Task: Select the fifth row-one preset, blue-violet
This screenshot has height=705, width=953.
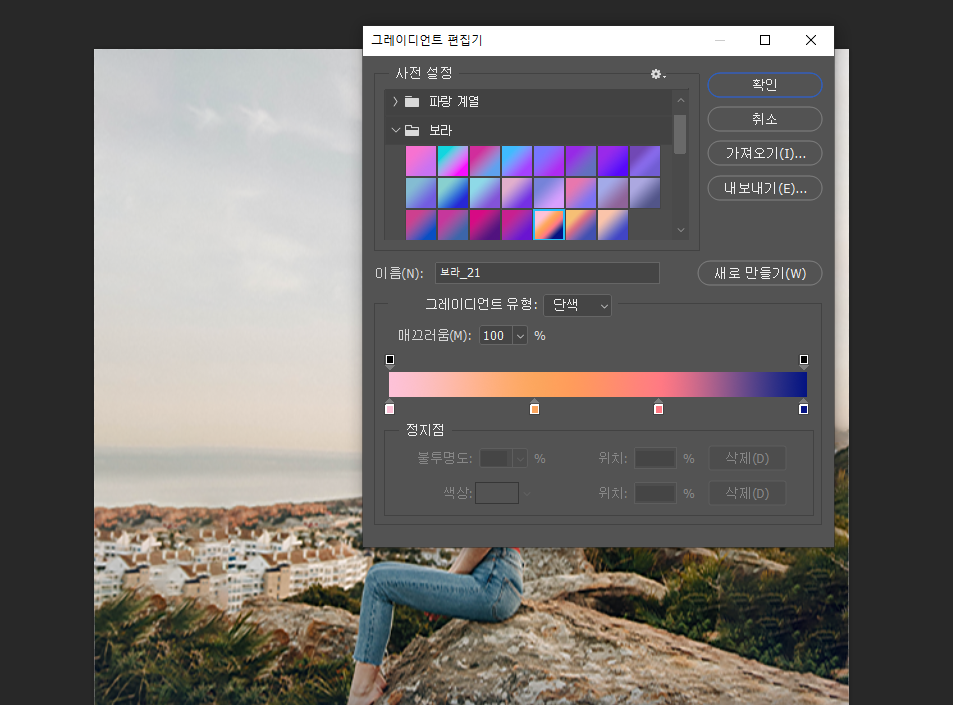Action: [549, 161]
